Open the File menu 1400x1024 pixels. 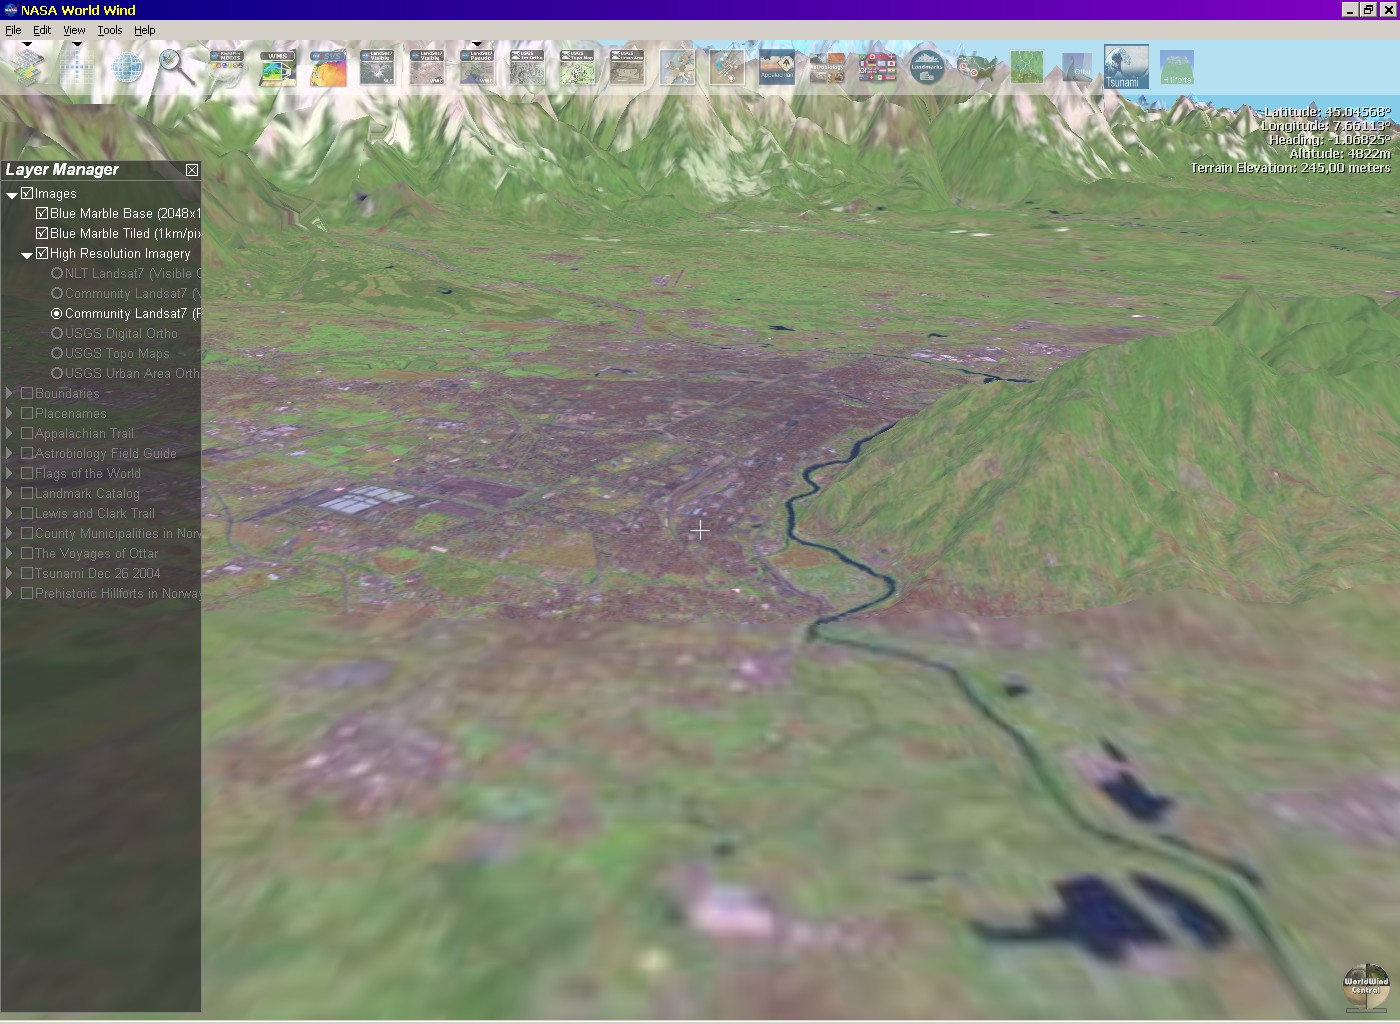tap(13, 30)
